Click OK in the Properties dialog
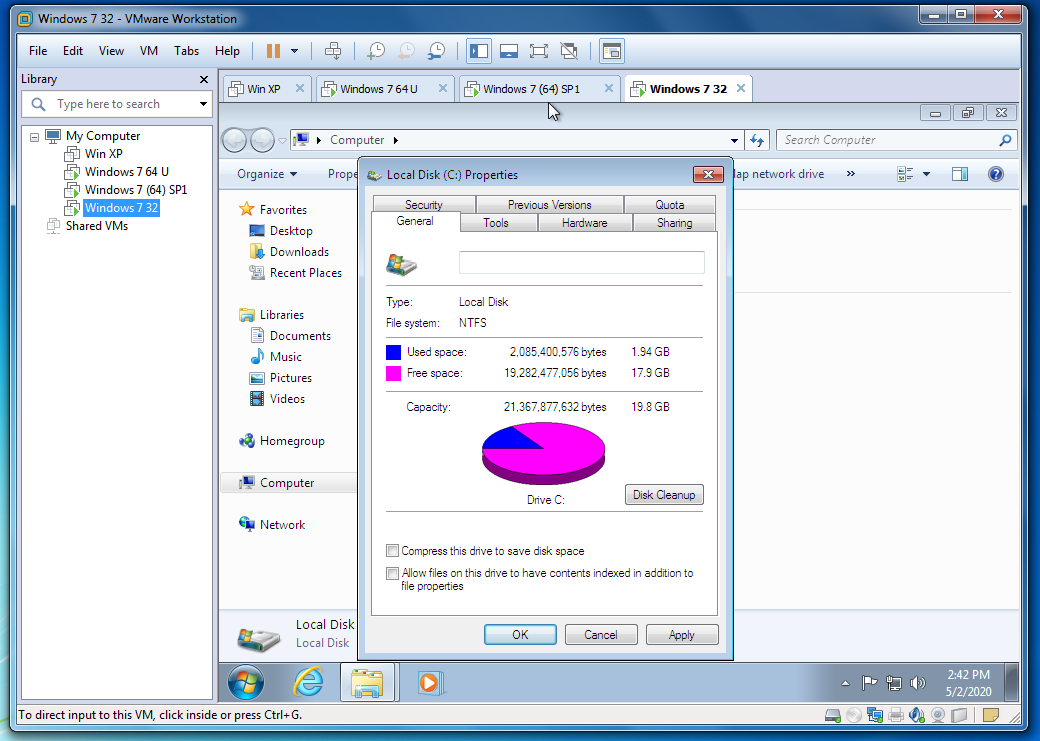 (520, 635)
